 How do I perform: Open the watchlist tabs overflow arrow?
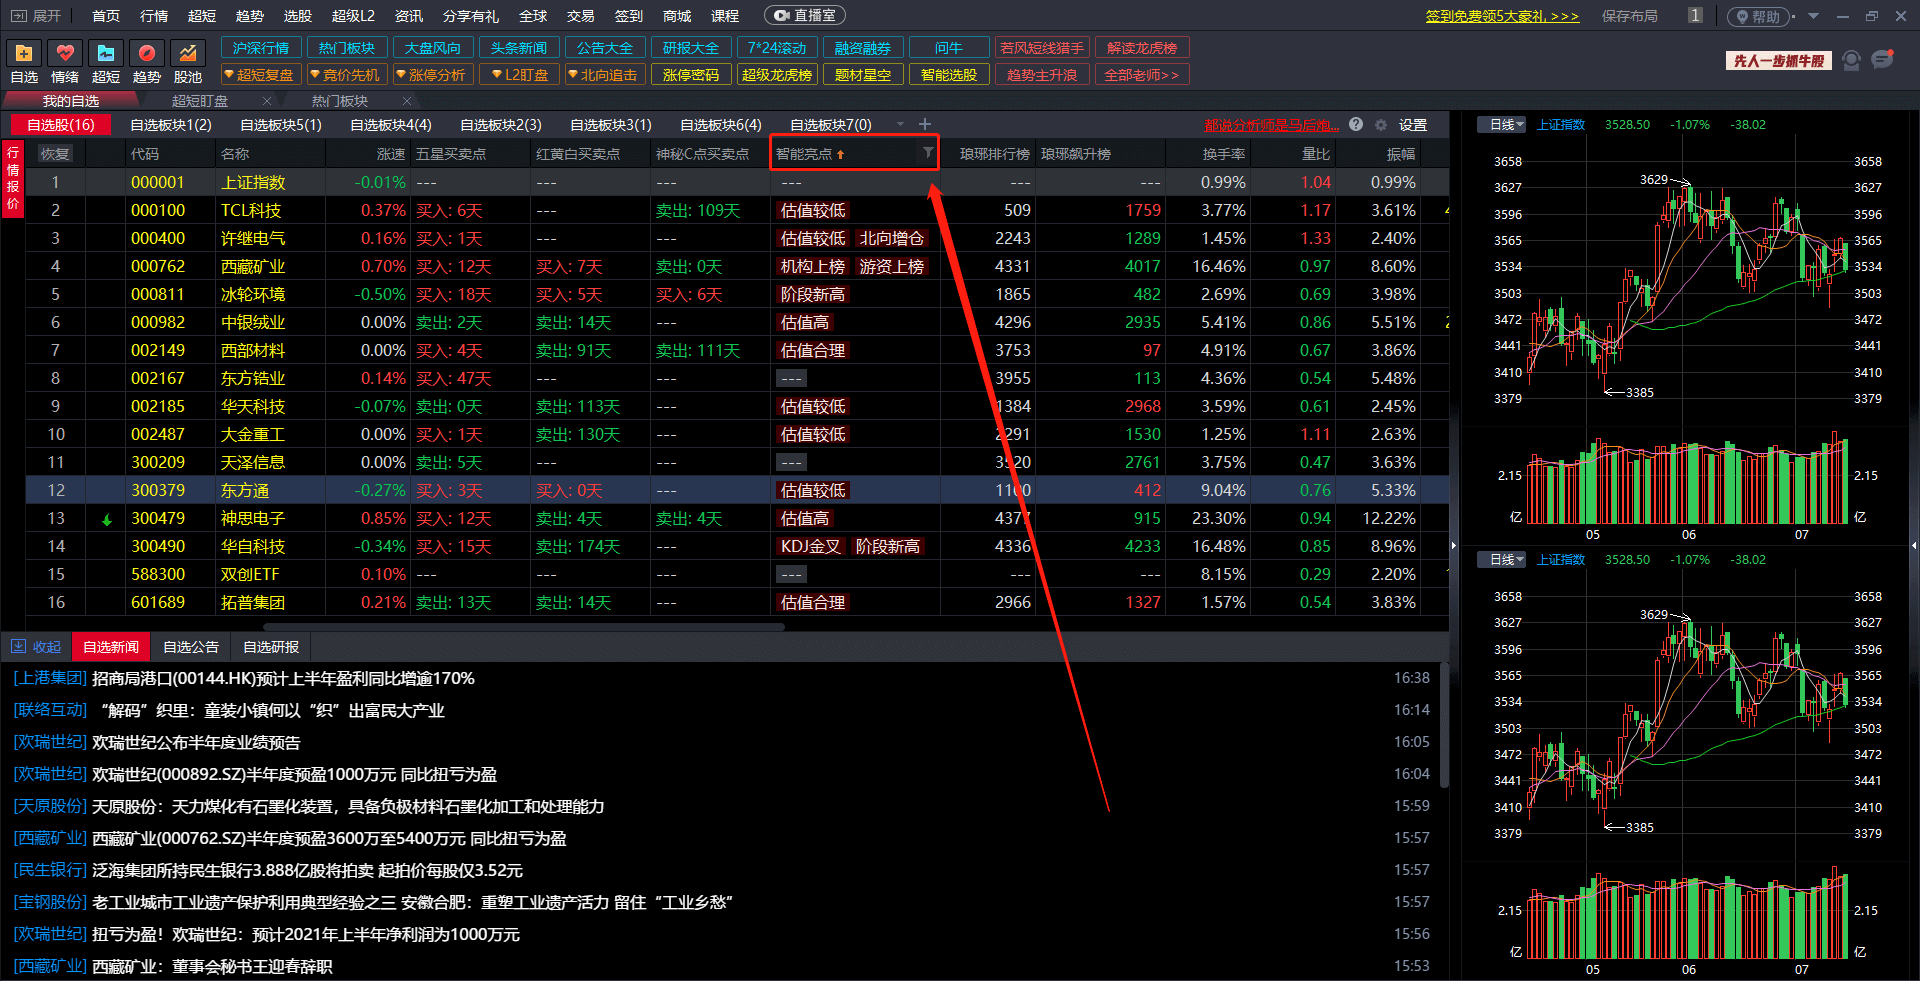tap(900, 125)
